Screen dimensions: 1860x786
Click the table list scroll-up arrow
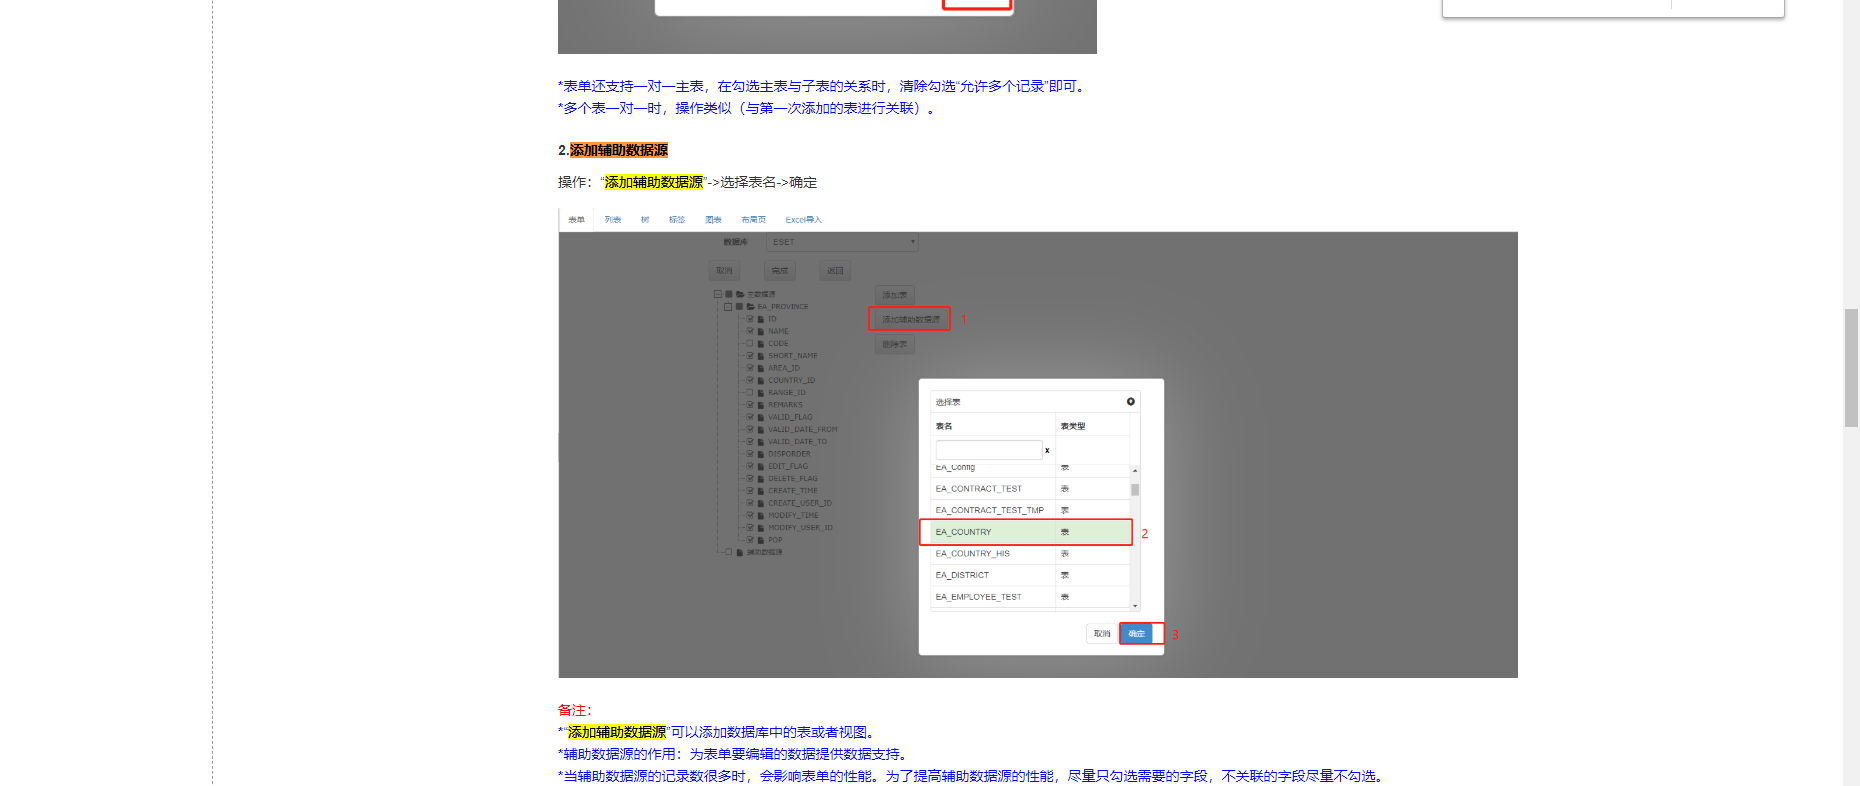[1135, 470]
